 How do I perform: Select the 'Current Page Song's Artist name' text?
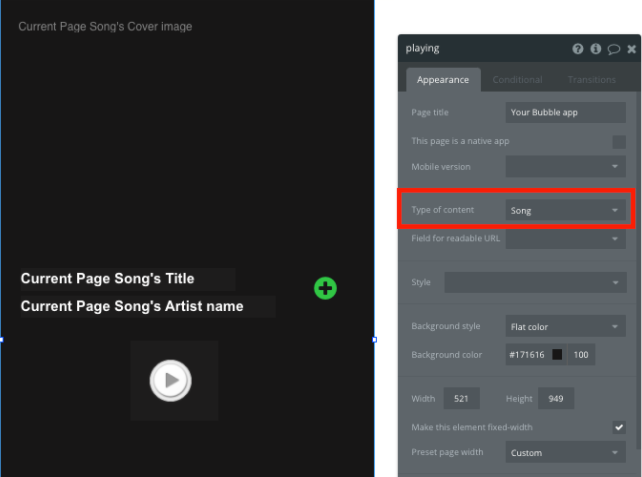pyautogui.click(x=148, y=307)
